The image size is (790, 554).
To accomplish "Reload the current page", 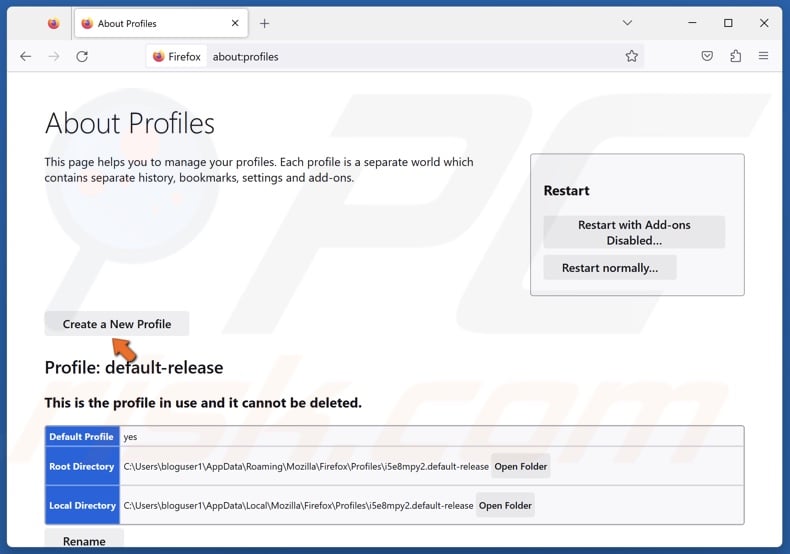I will 82,56.
